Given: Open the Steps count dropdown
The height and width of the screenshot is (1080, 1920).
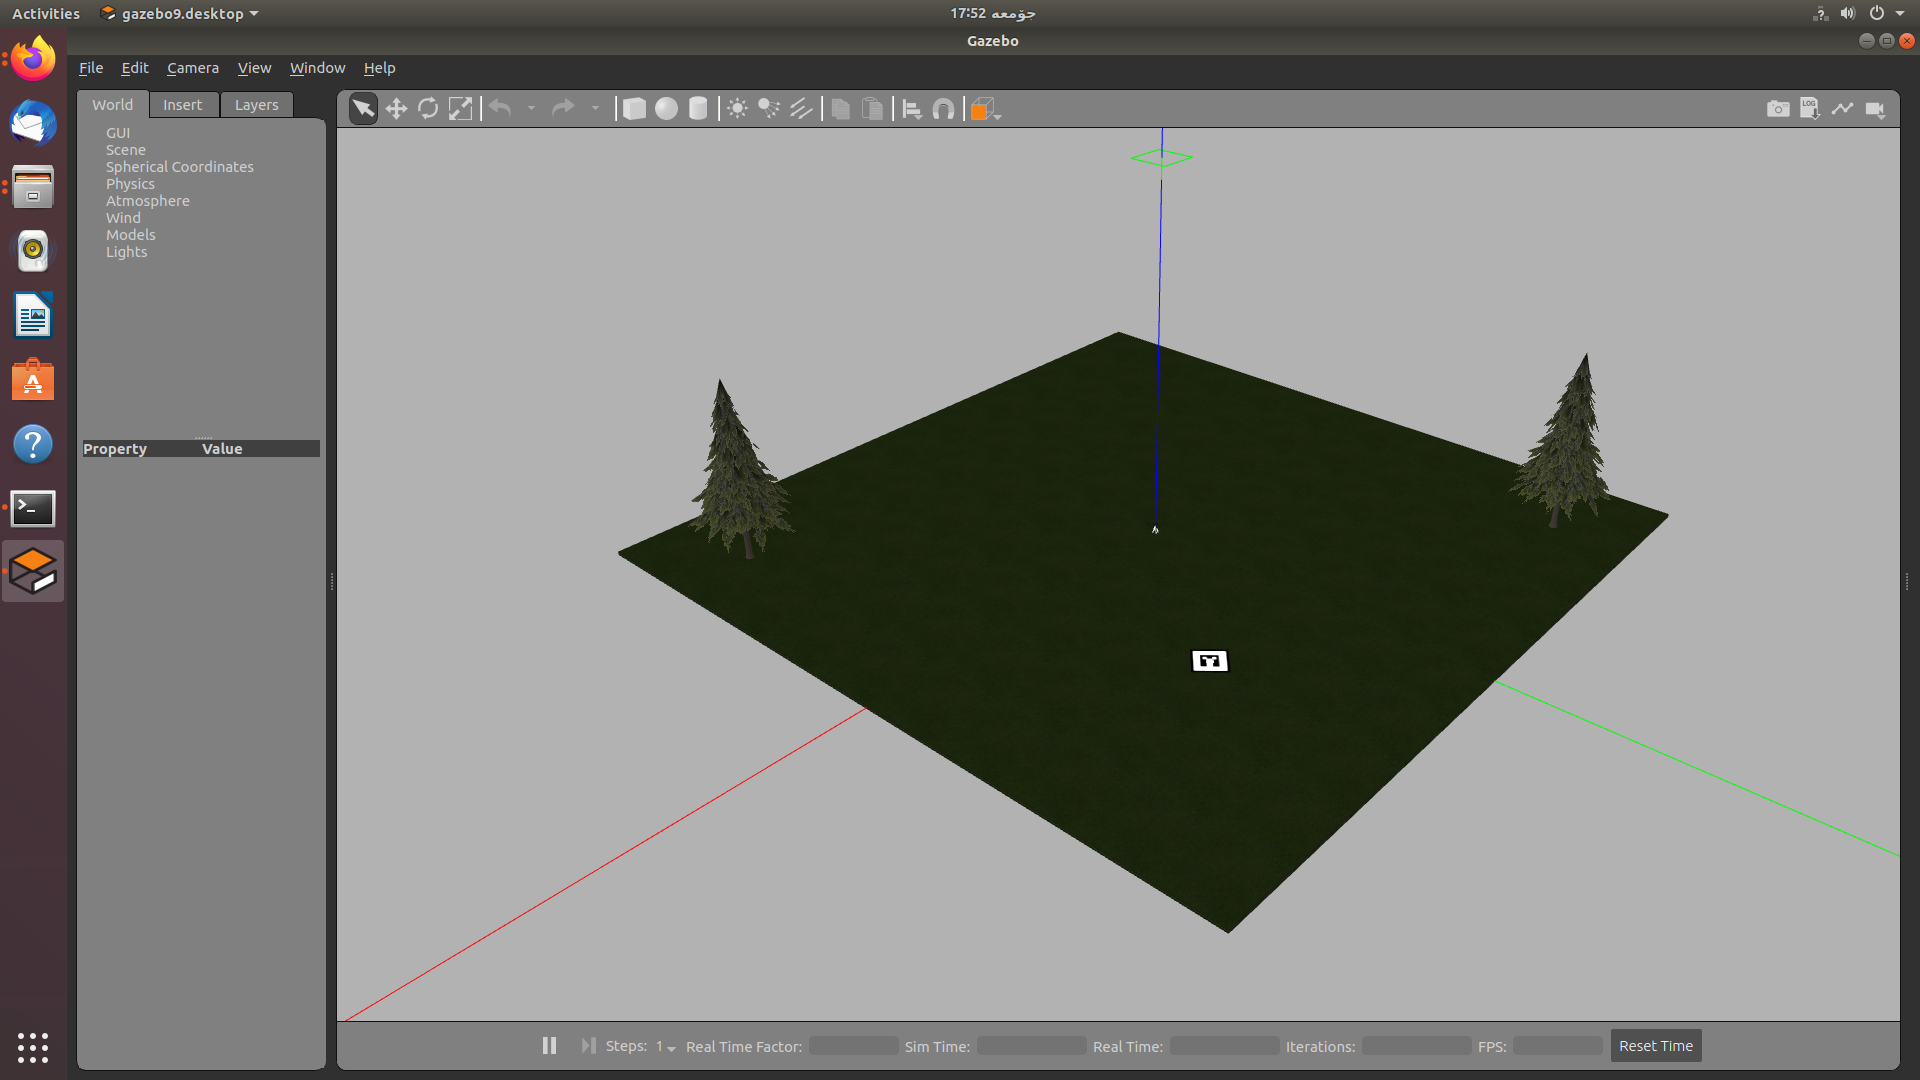Looking at the screenshot, I should tap(669, 1046).
